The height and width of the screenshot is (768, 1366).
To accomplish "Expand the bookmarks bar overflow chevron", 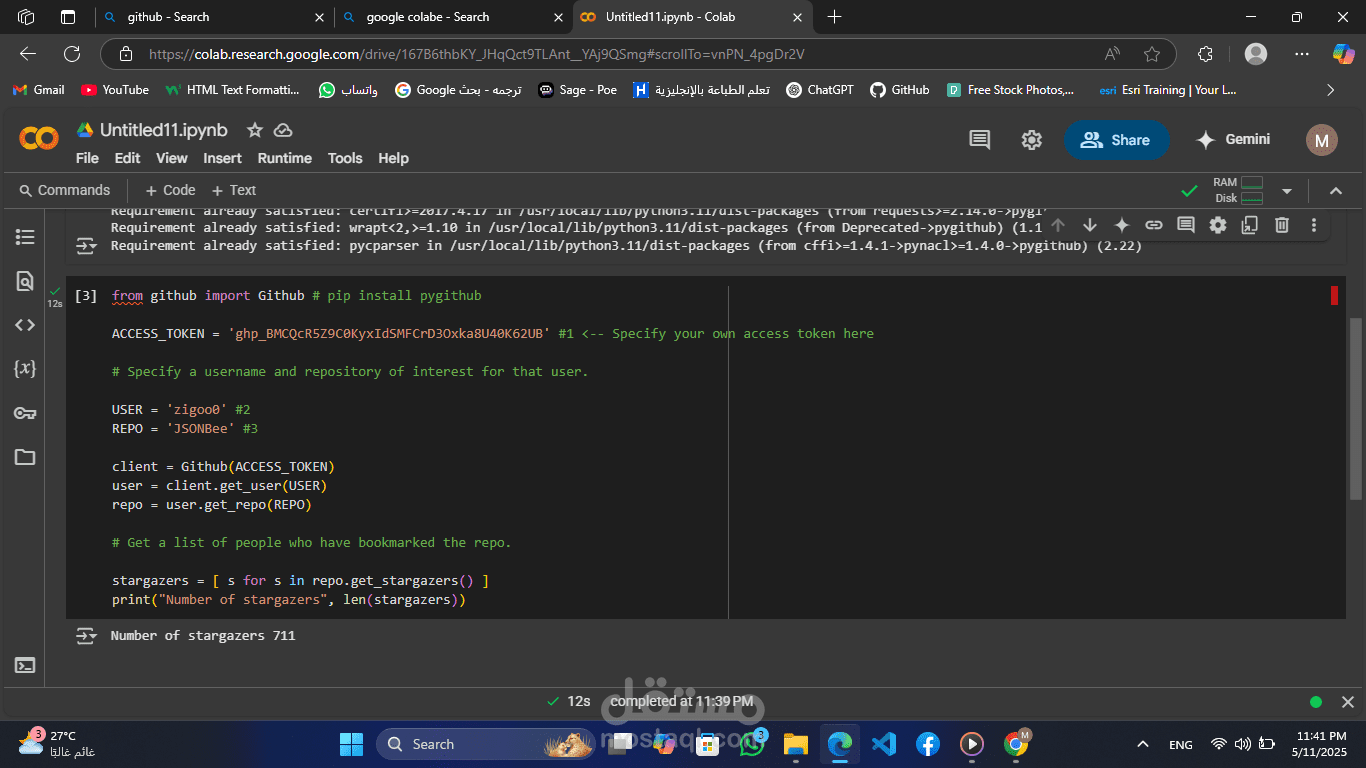I will 1330,90.
